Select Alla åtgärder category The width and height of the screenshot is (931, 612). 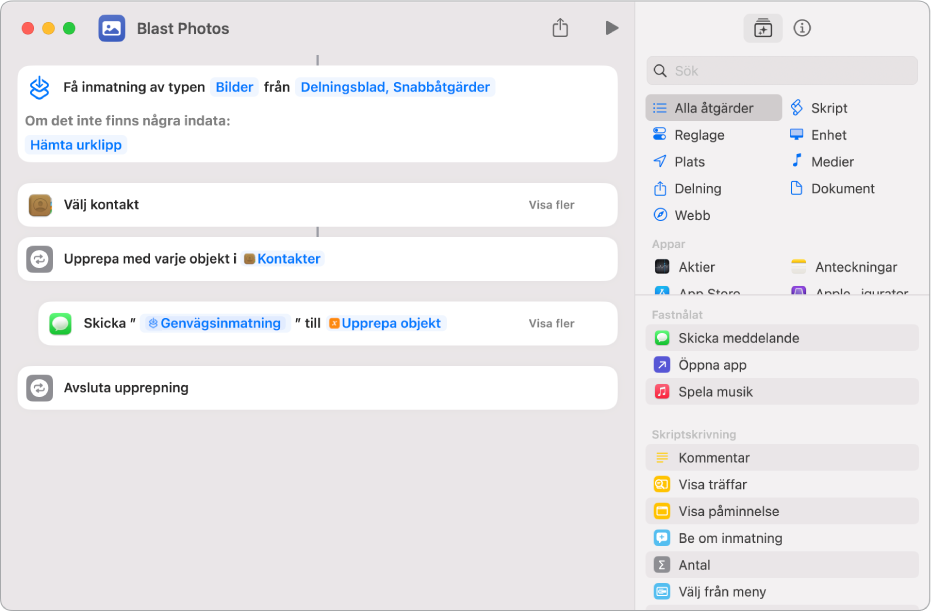tap(713, 108)
